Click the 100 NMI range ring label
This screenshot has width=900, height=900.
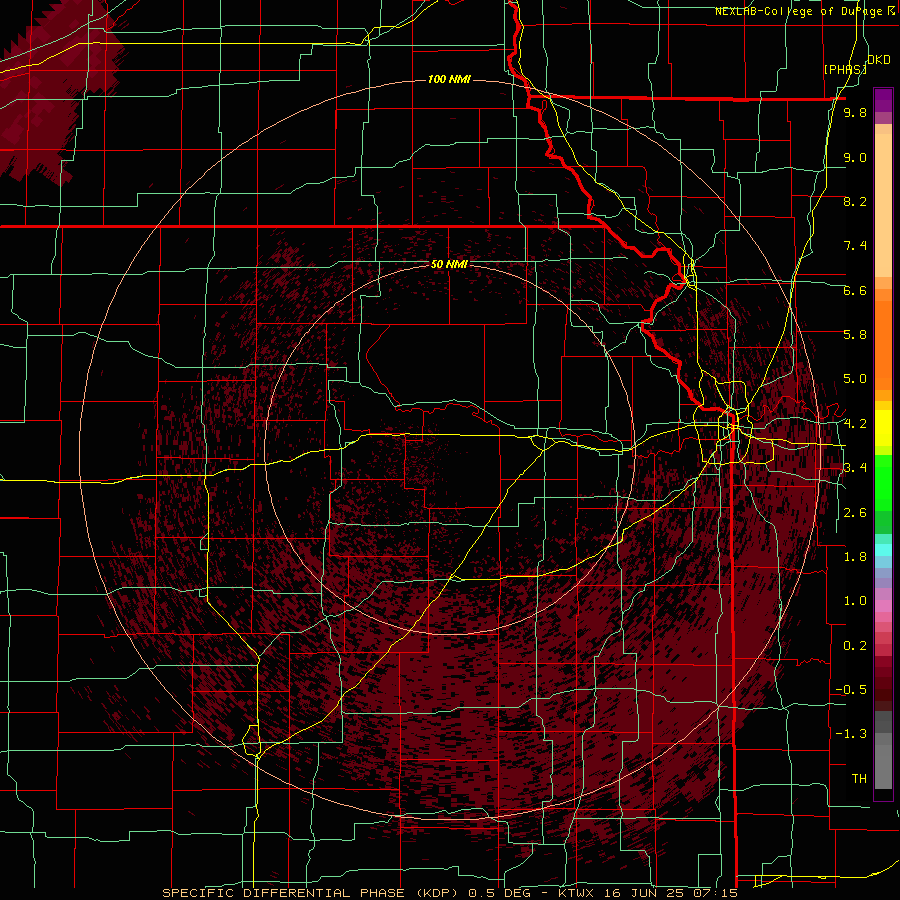[449, 79]
